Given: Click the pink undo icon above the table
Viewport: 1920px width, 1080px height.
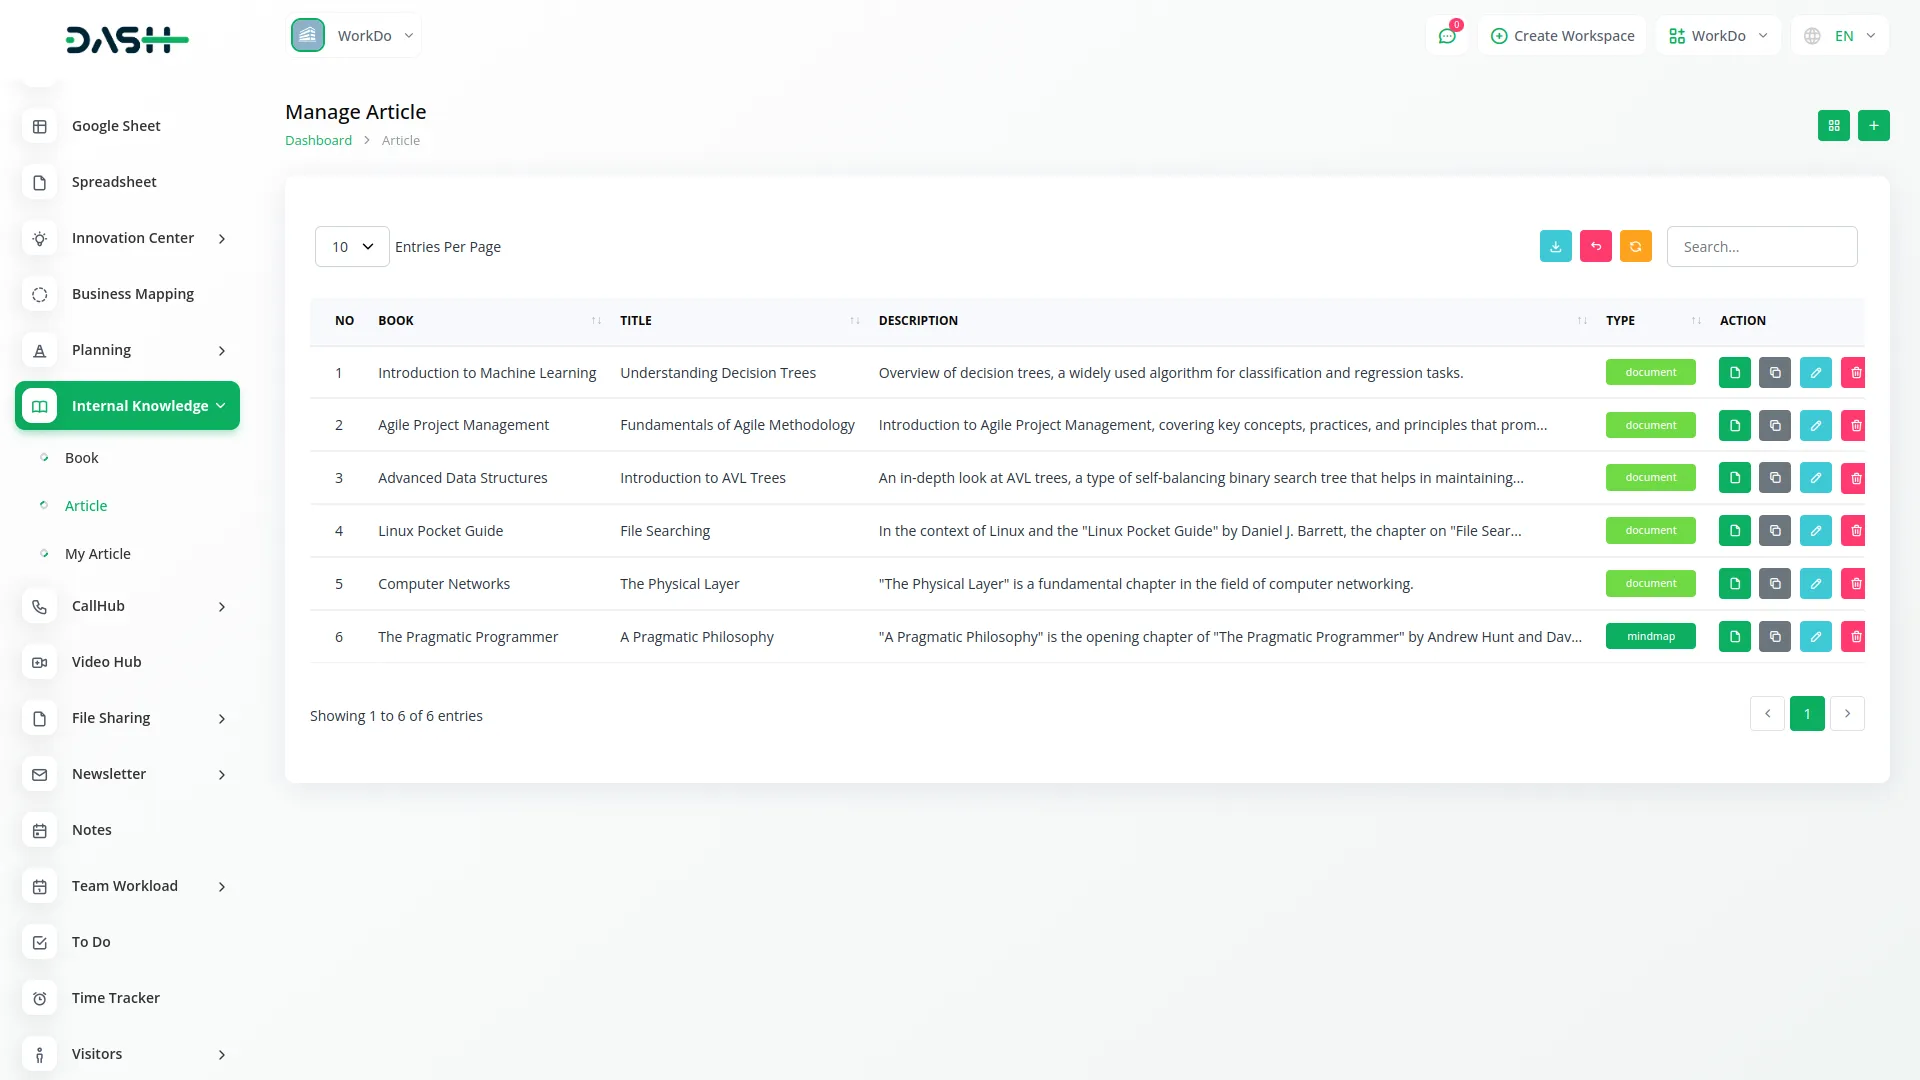Looking at the screenshot, I should [x=1595, y=246].
